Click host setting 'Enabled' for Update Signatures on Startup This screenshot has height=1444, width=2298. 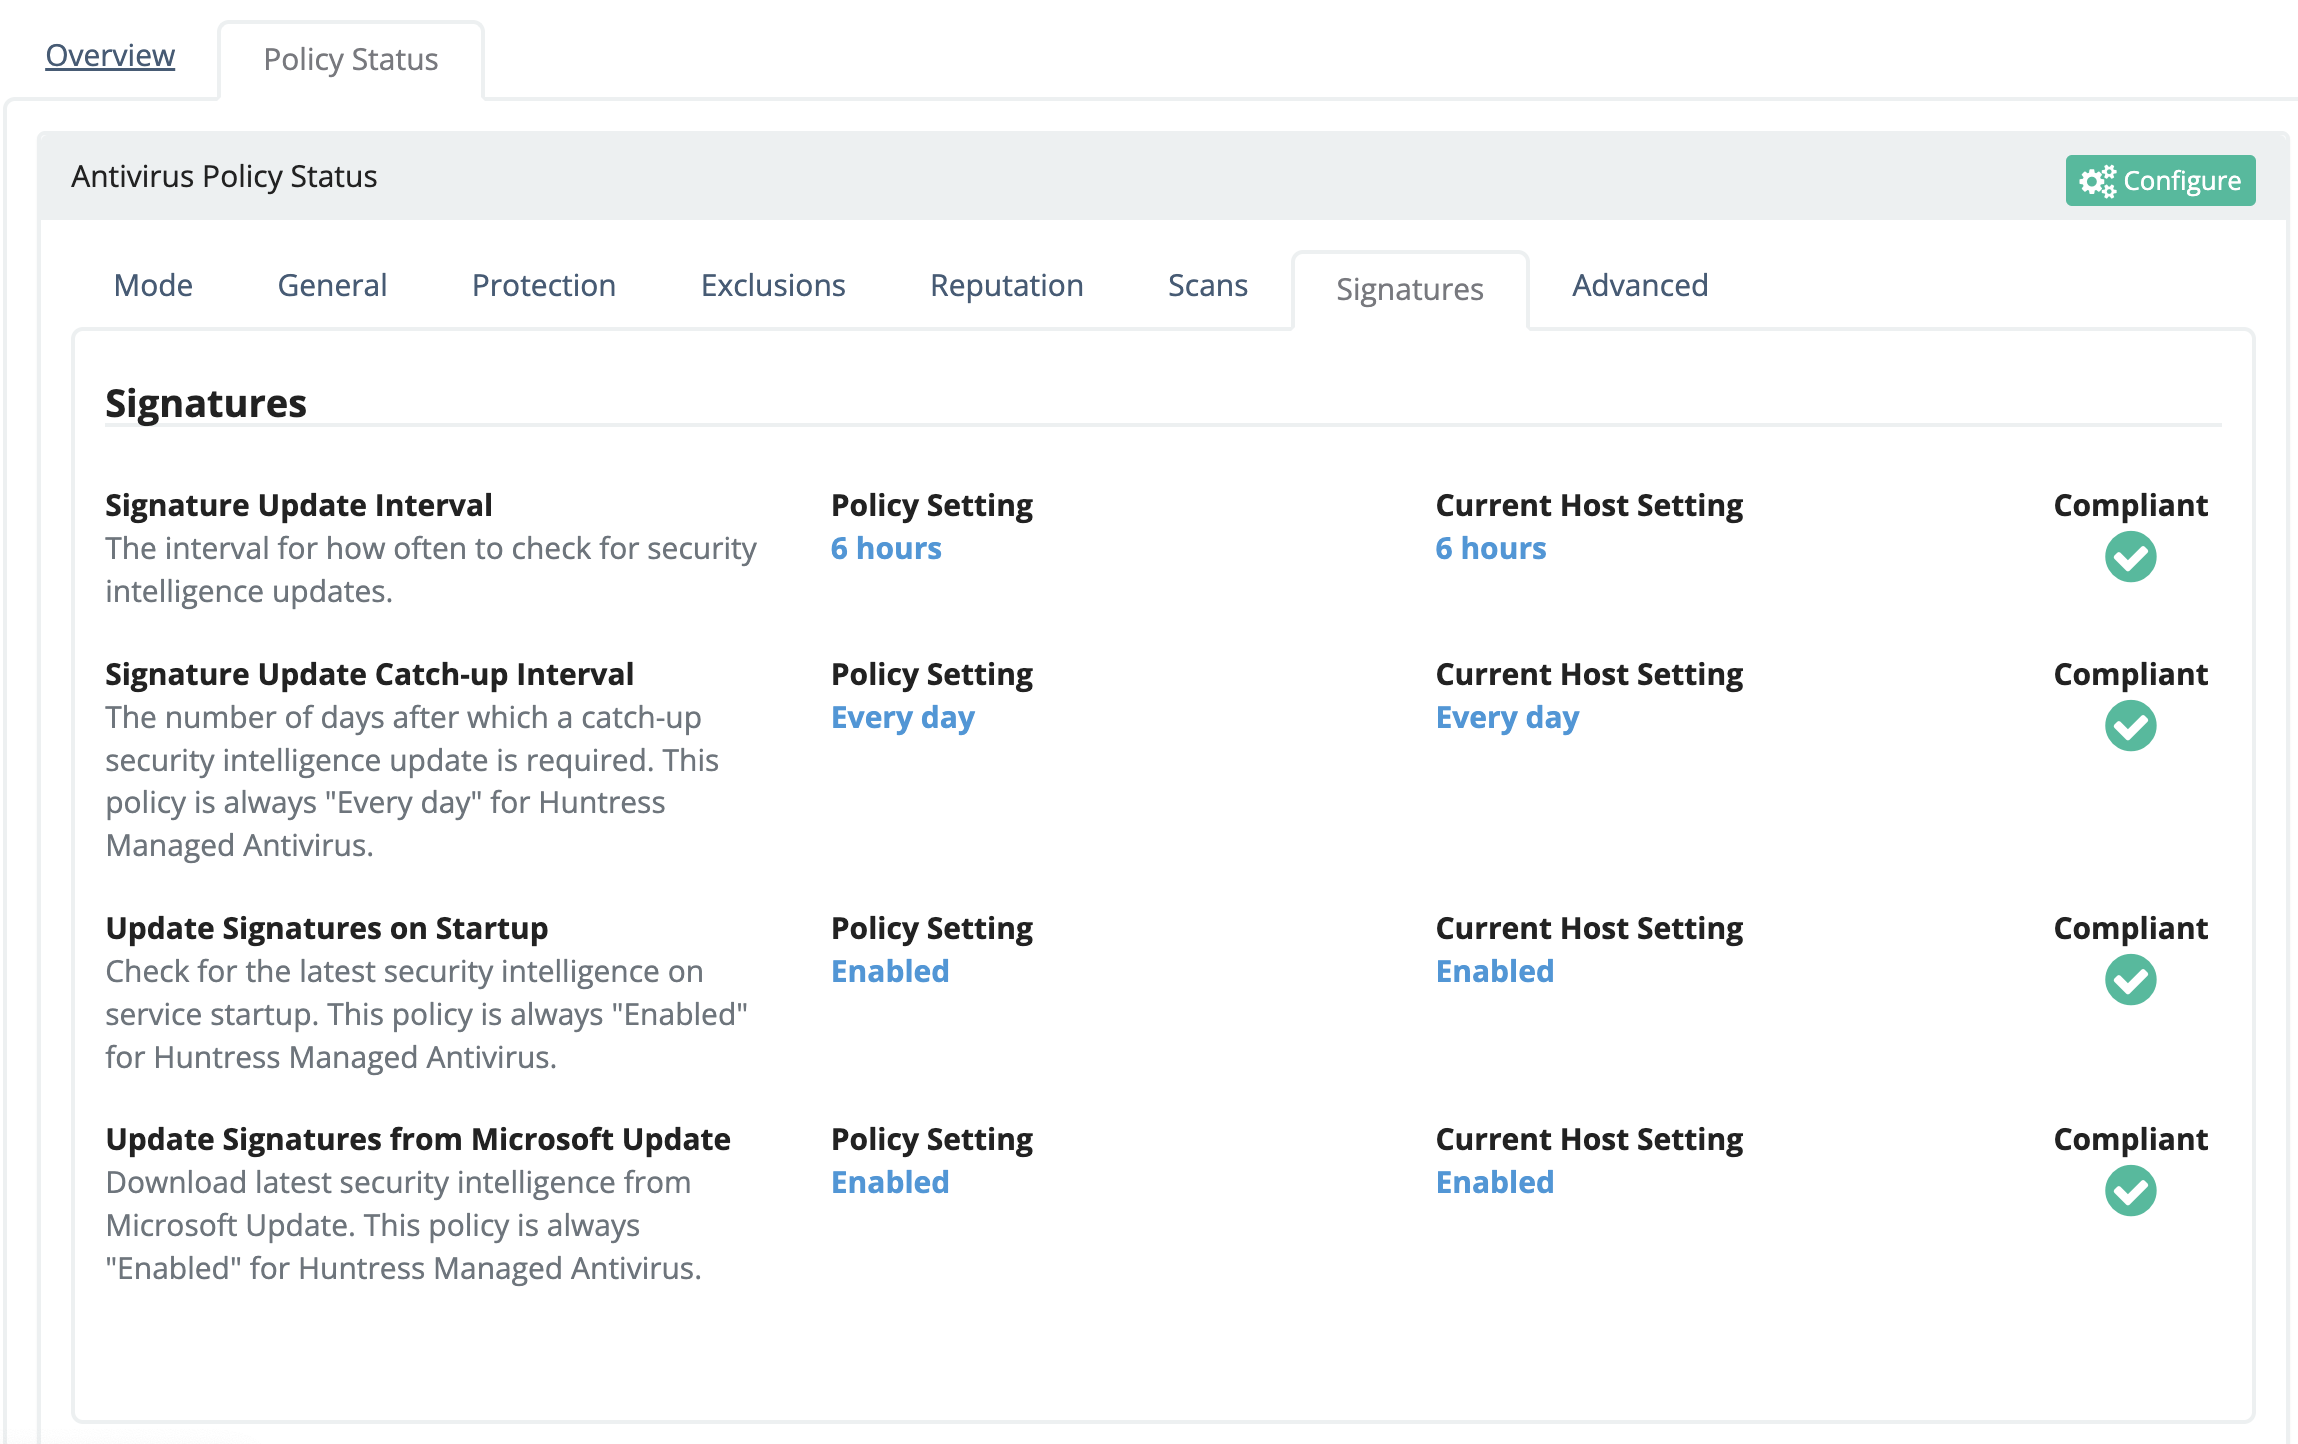[x=1495, y=972]
